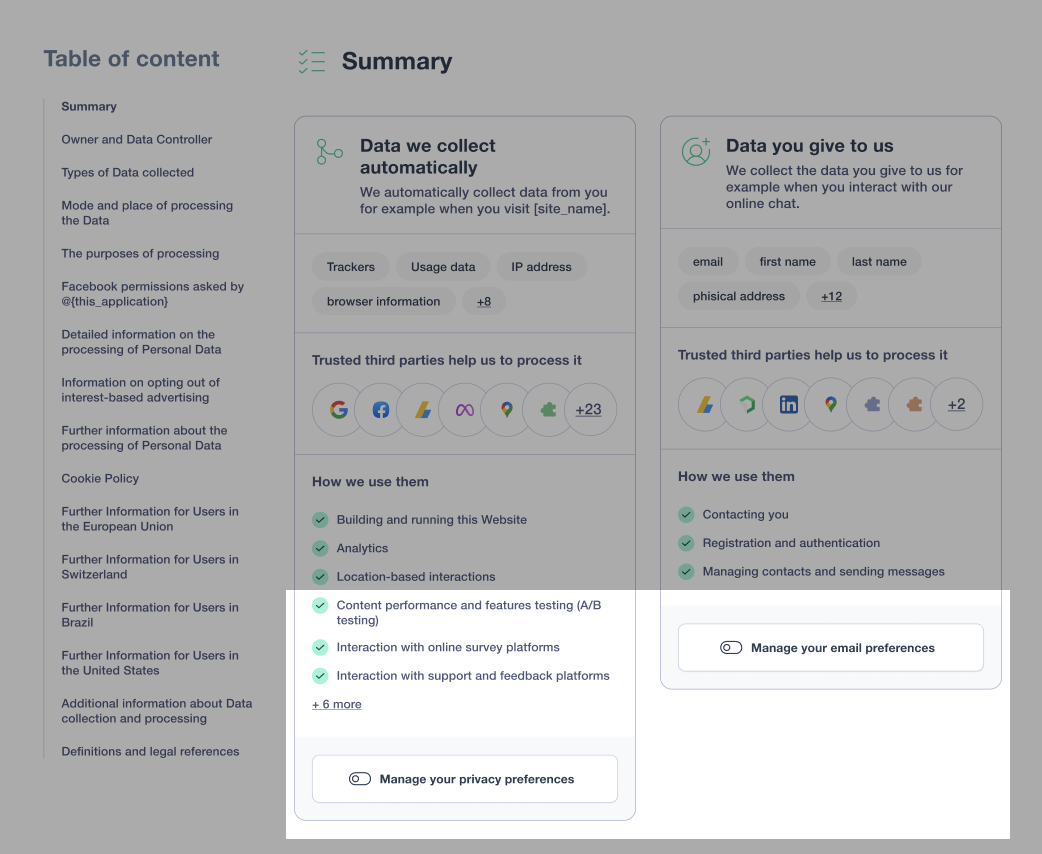Select Cookie Policy in the table of content
1042x854 pixels.
tap(100, 478)
